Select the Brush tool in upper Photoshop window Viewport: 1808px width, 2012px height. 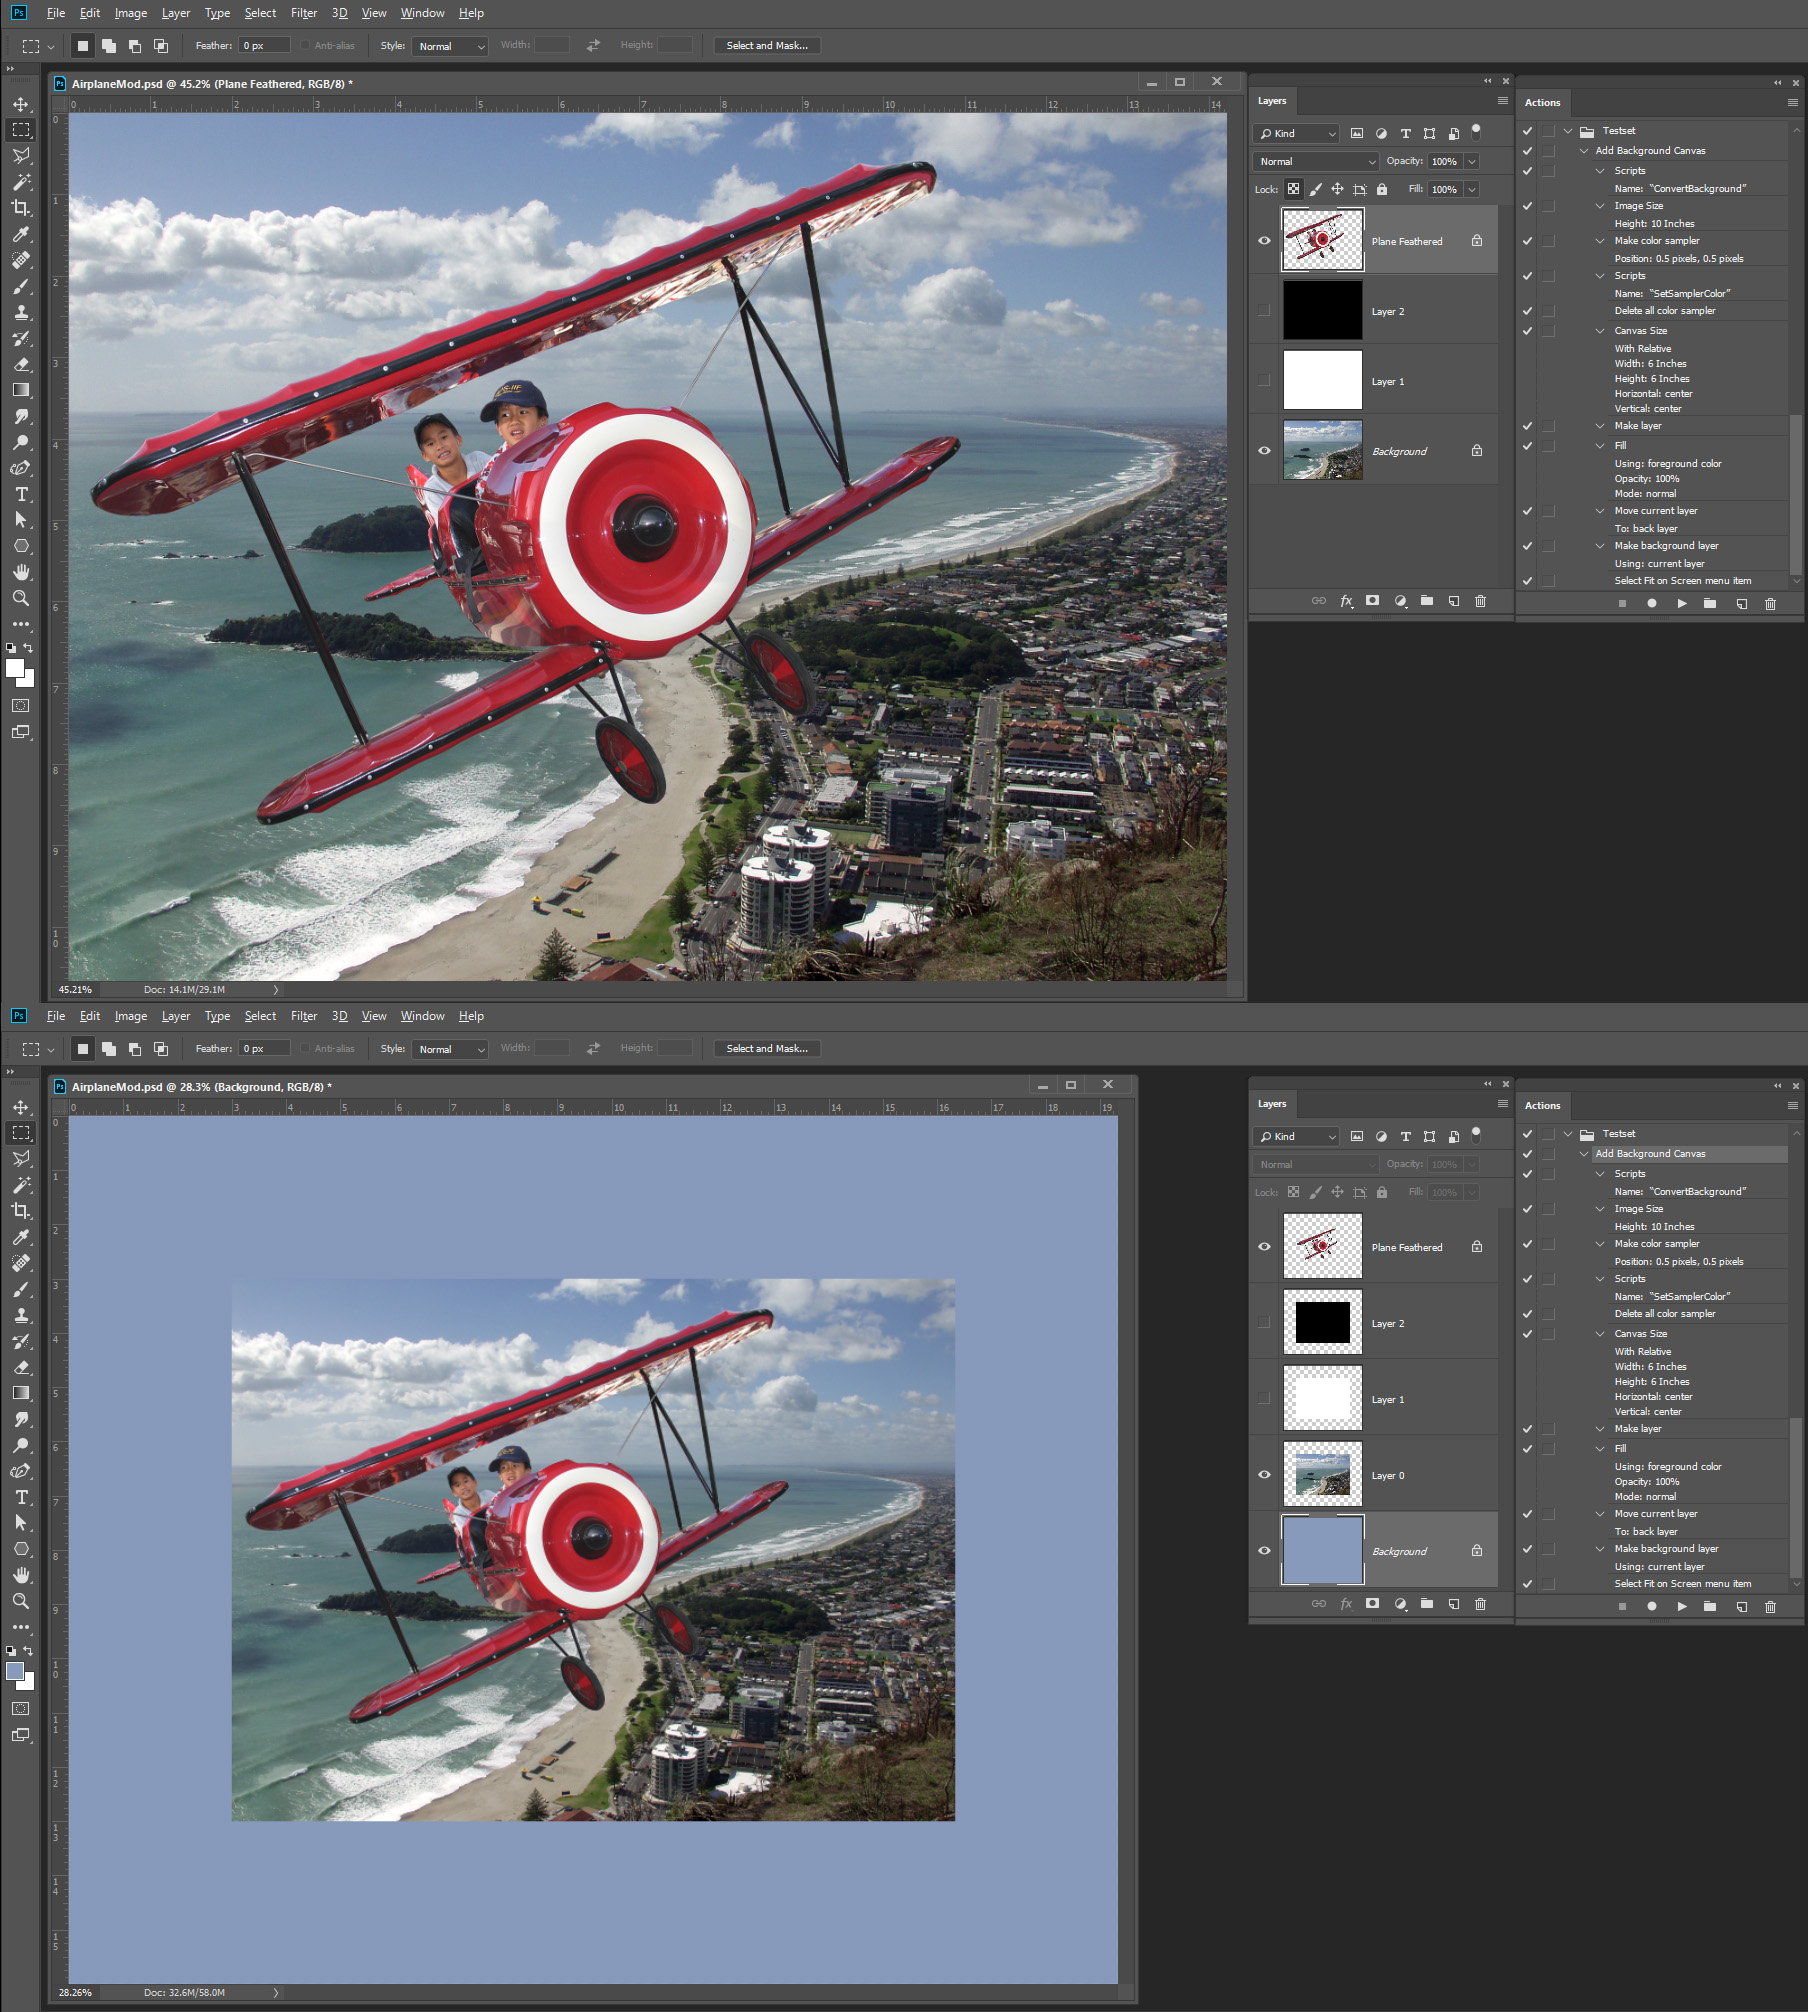pos(21,286)
